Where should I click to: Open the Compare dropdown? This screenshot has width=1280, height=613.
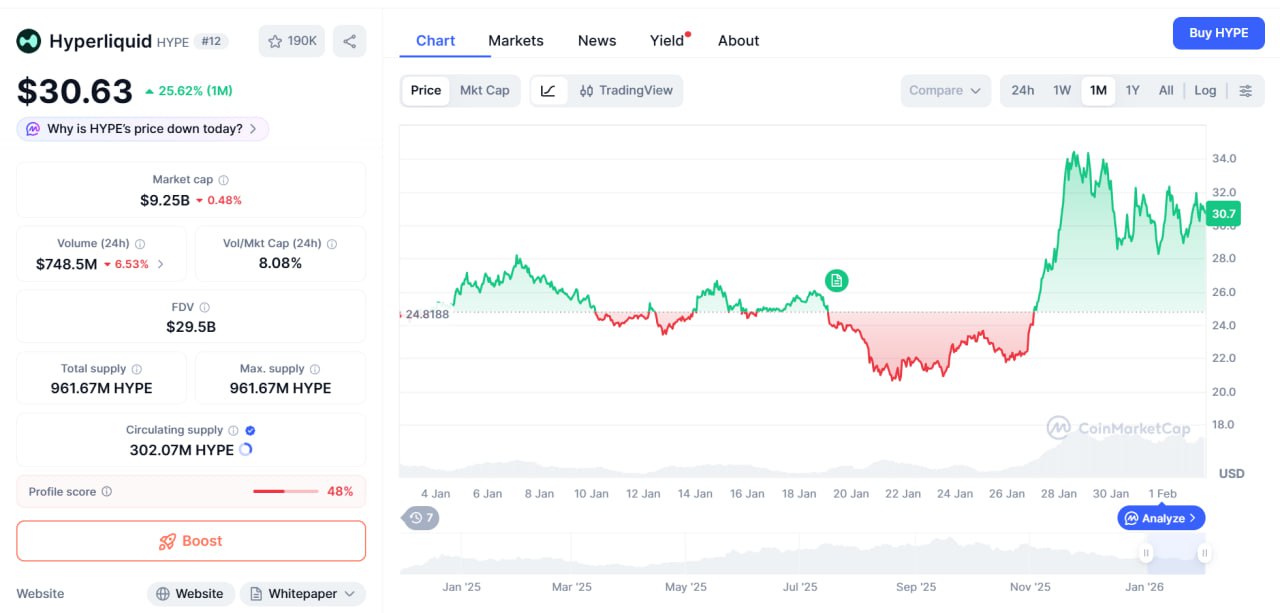tap(944, 90)
